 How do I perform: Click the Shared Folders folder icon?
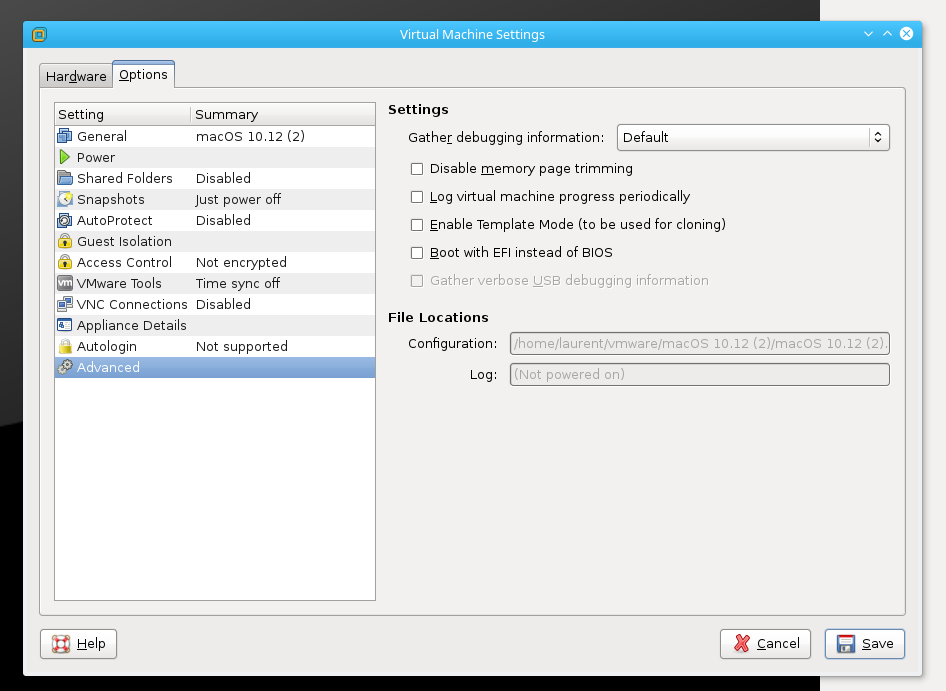pos(65,178)
